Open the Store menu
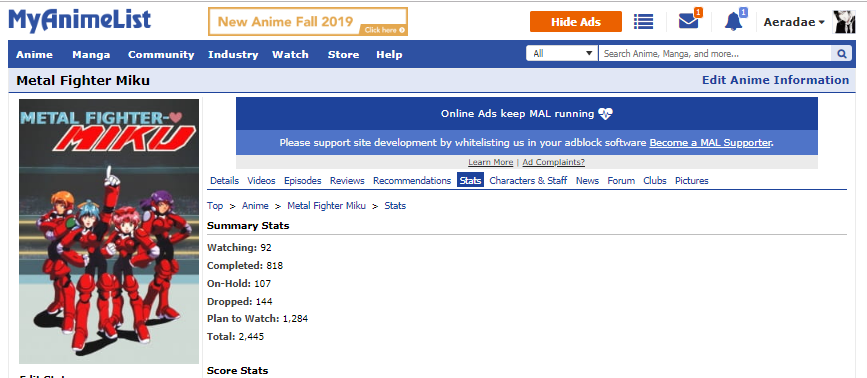Screen dimensions: 867x378 (x=343, y=54)
